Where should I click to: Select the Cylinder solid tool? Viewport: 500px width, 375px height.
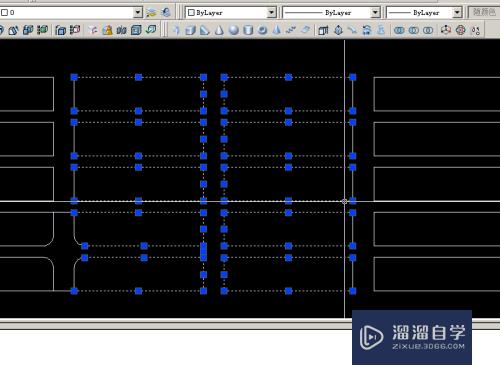point(248,30)
